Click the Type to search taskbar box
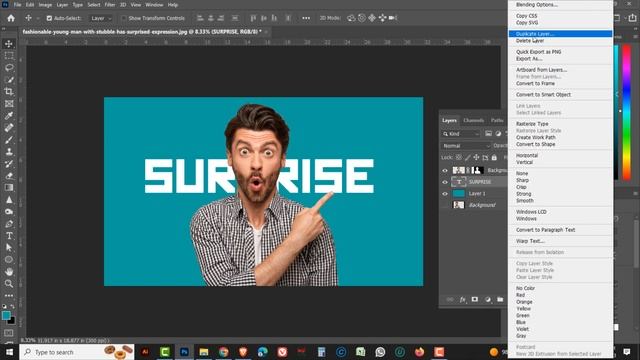The image size is (640, 360). tap(77, 352)
